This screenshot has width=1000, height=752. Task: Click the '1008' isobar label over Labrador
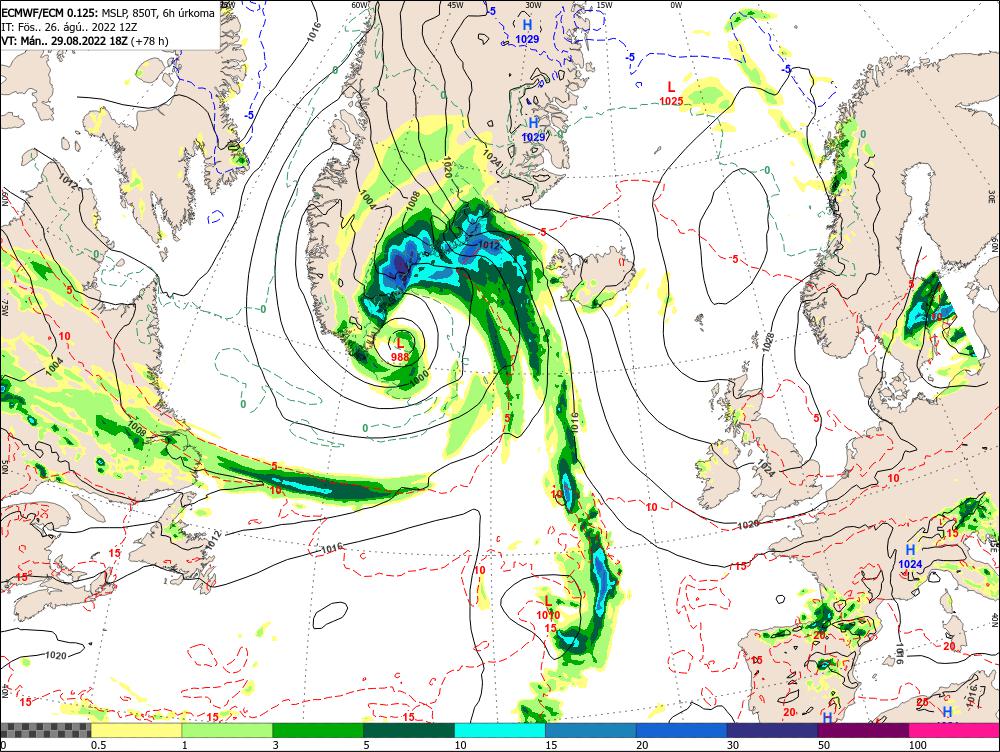pos(136,427)
